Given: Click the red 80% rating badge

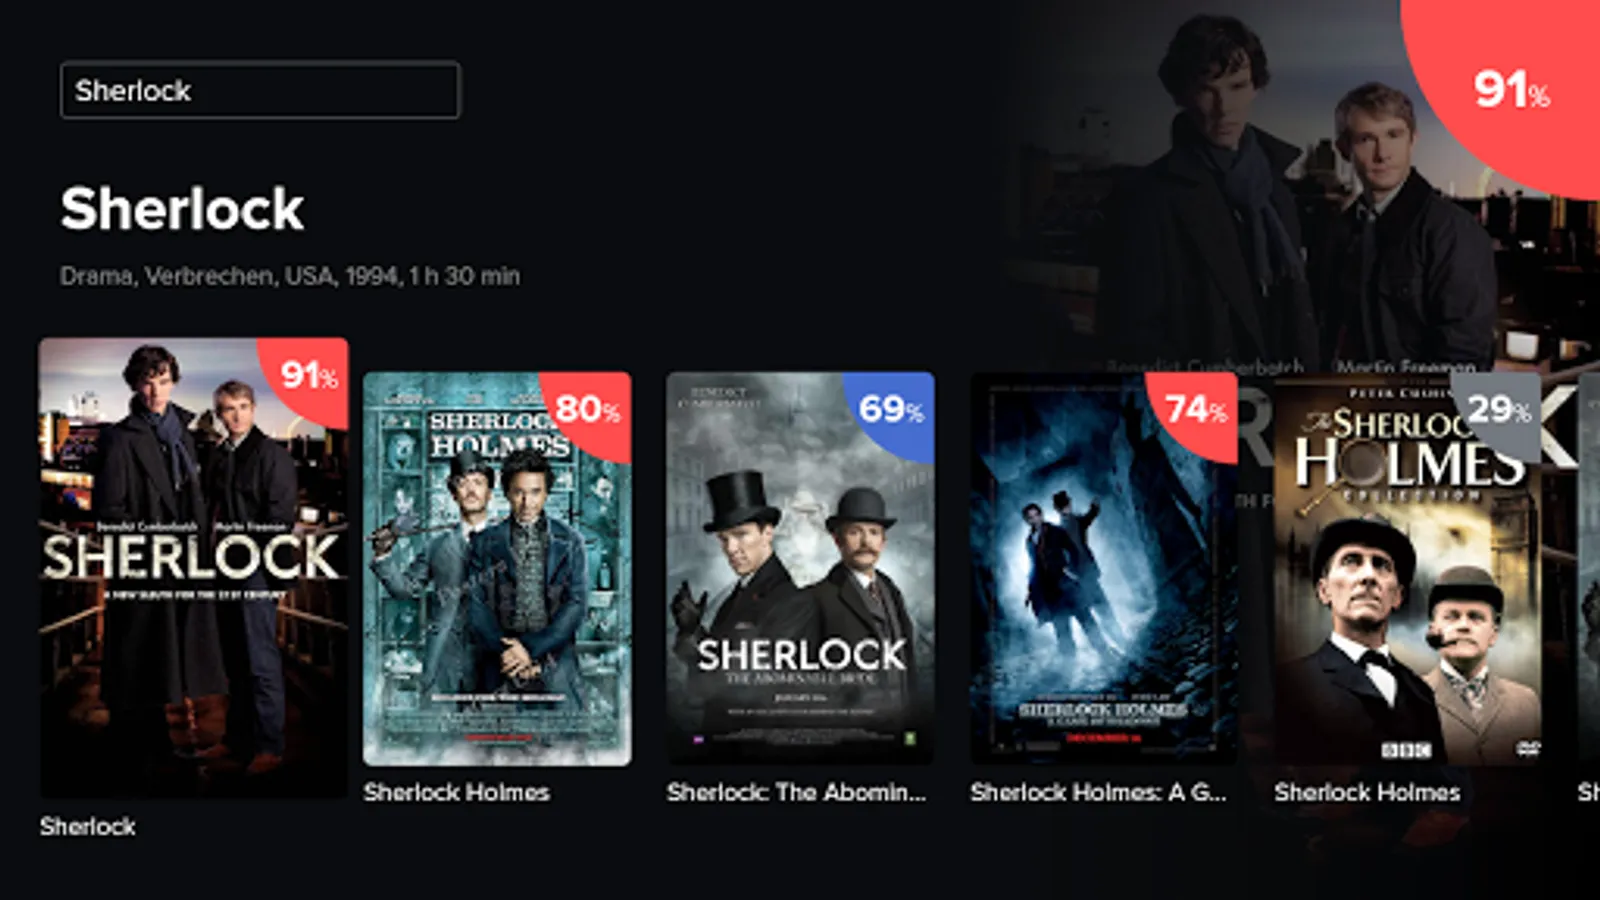Looking at the screenshot, I should click(588, 408).
